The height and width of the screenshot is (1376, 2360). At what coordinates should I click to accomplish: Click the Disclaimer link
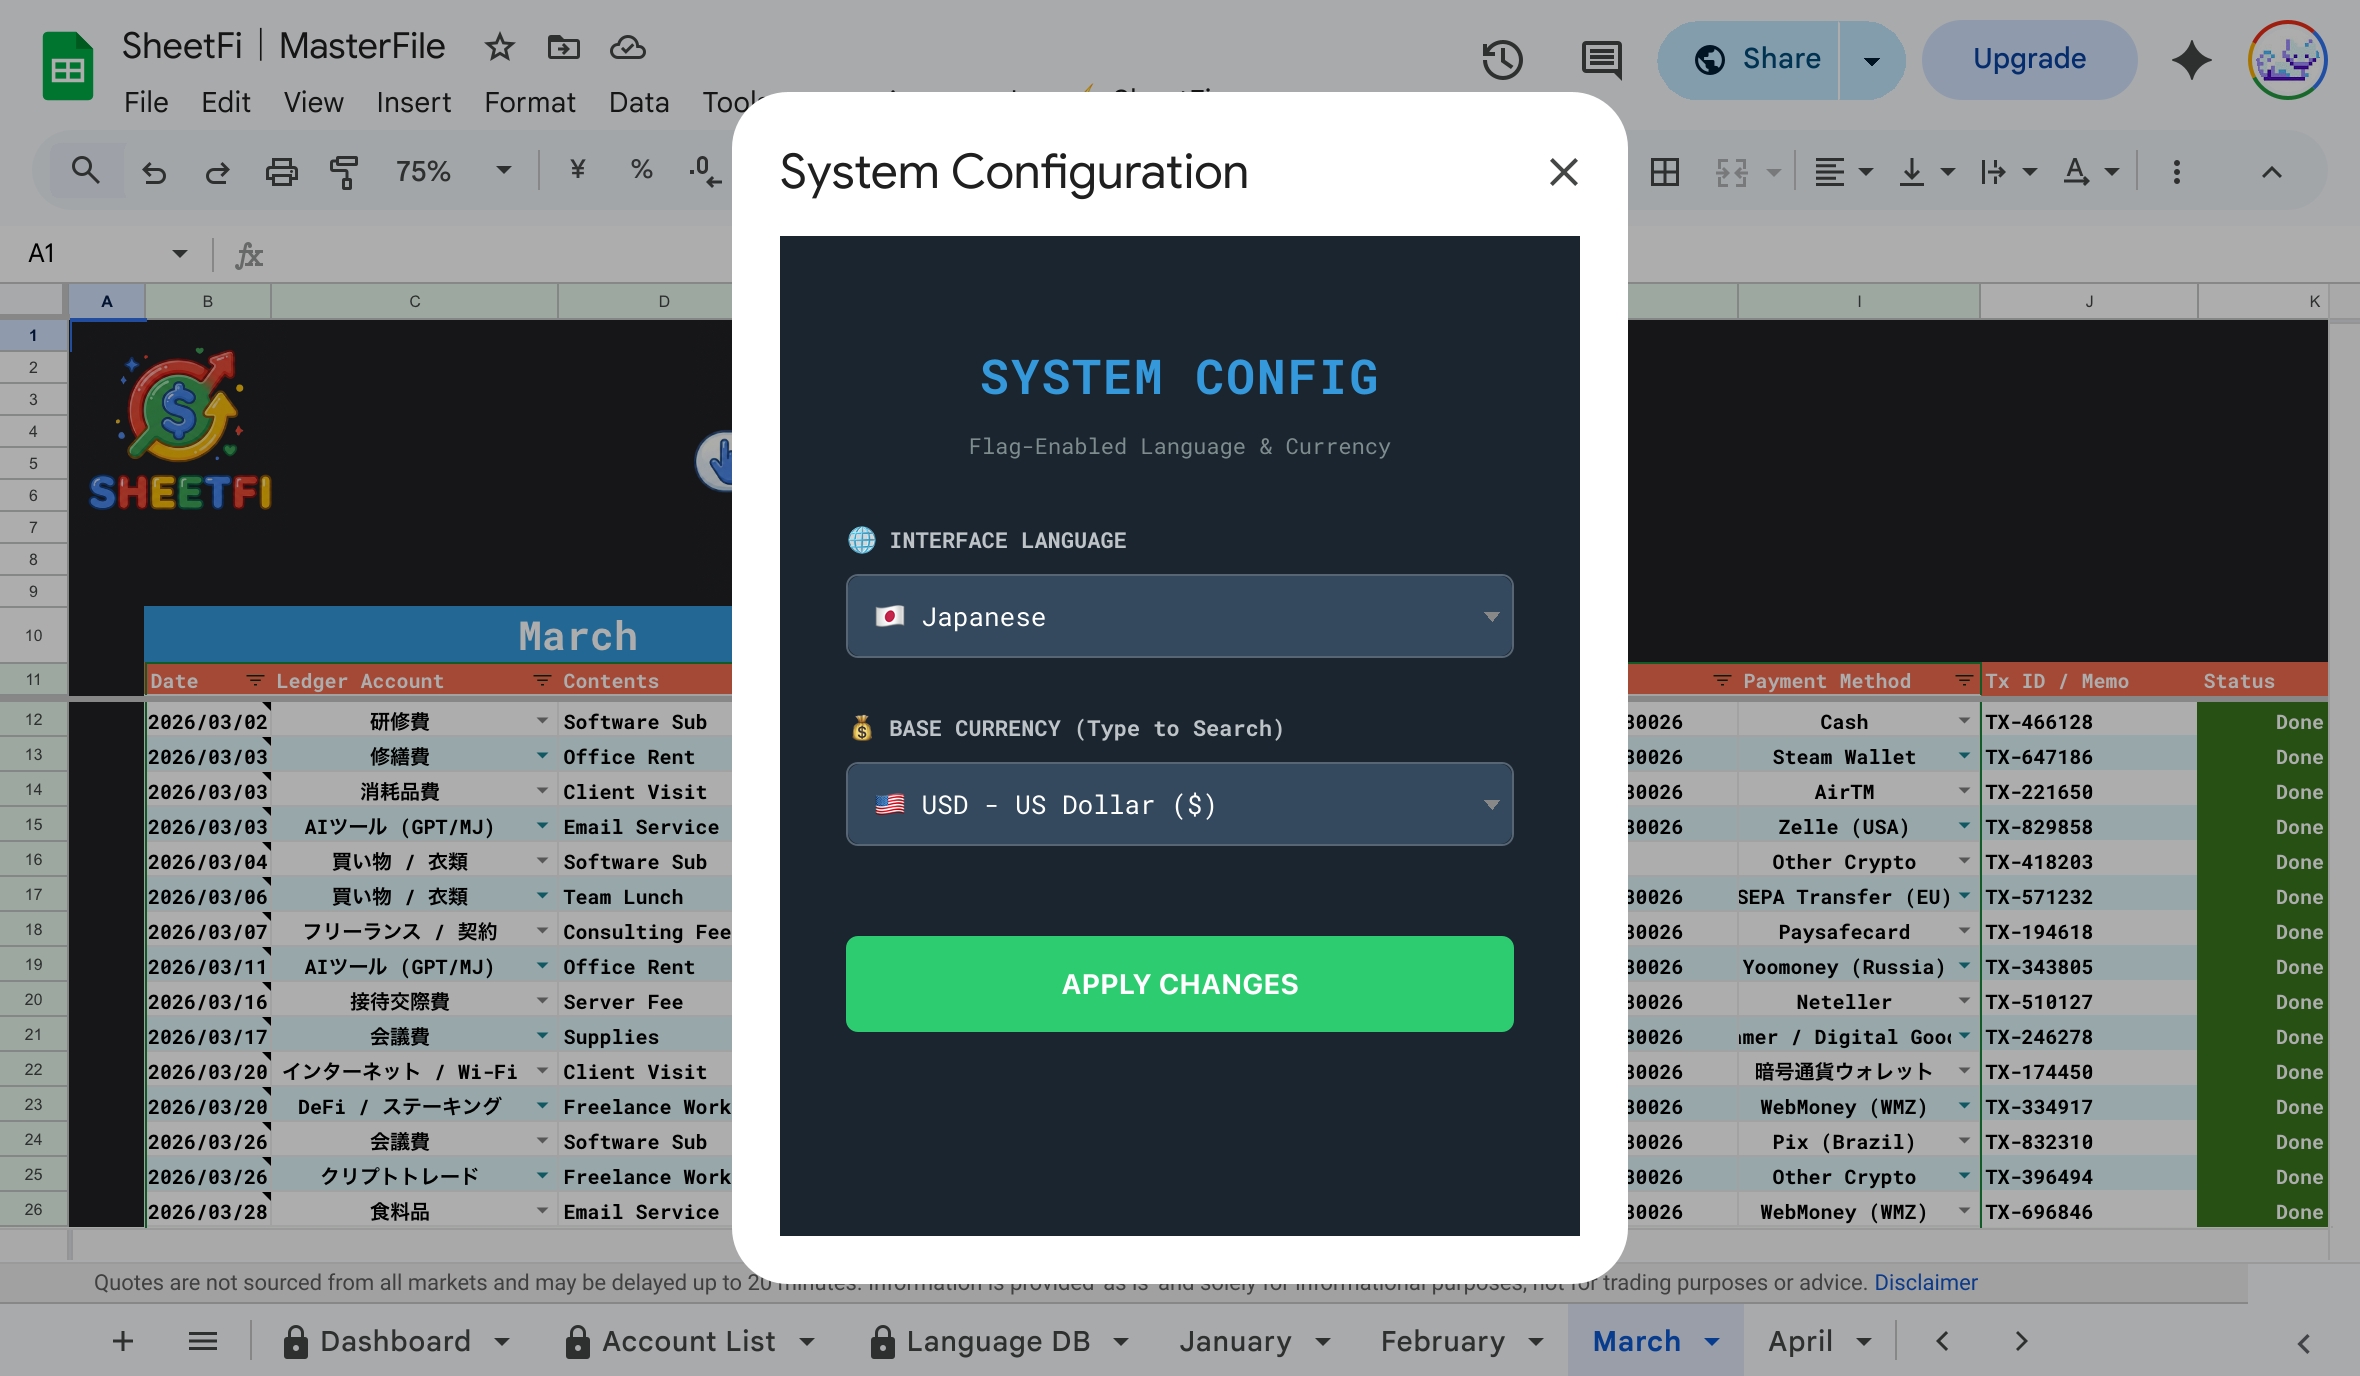click(1925, 1282)
